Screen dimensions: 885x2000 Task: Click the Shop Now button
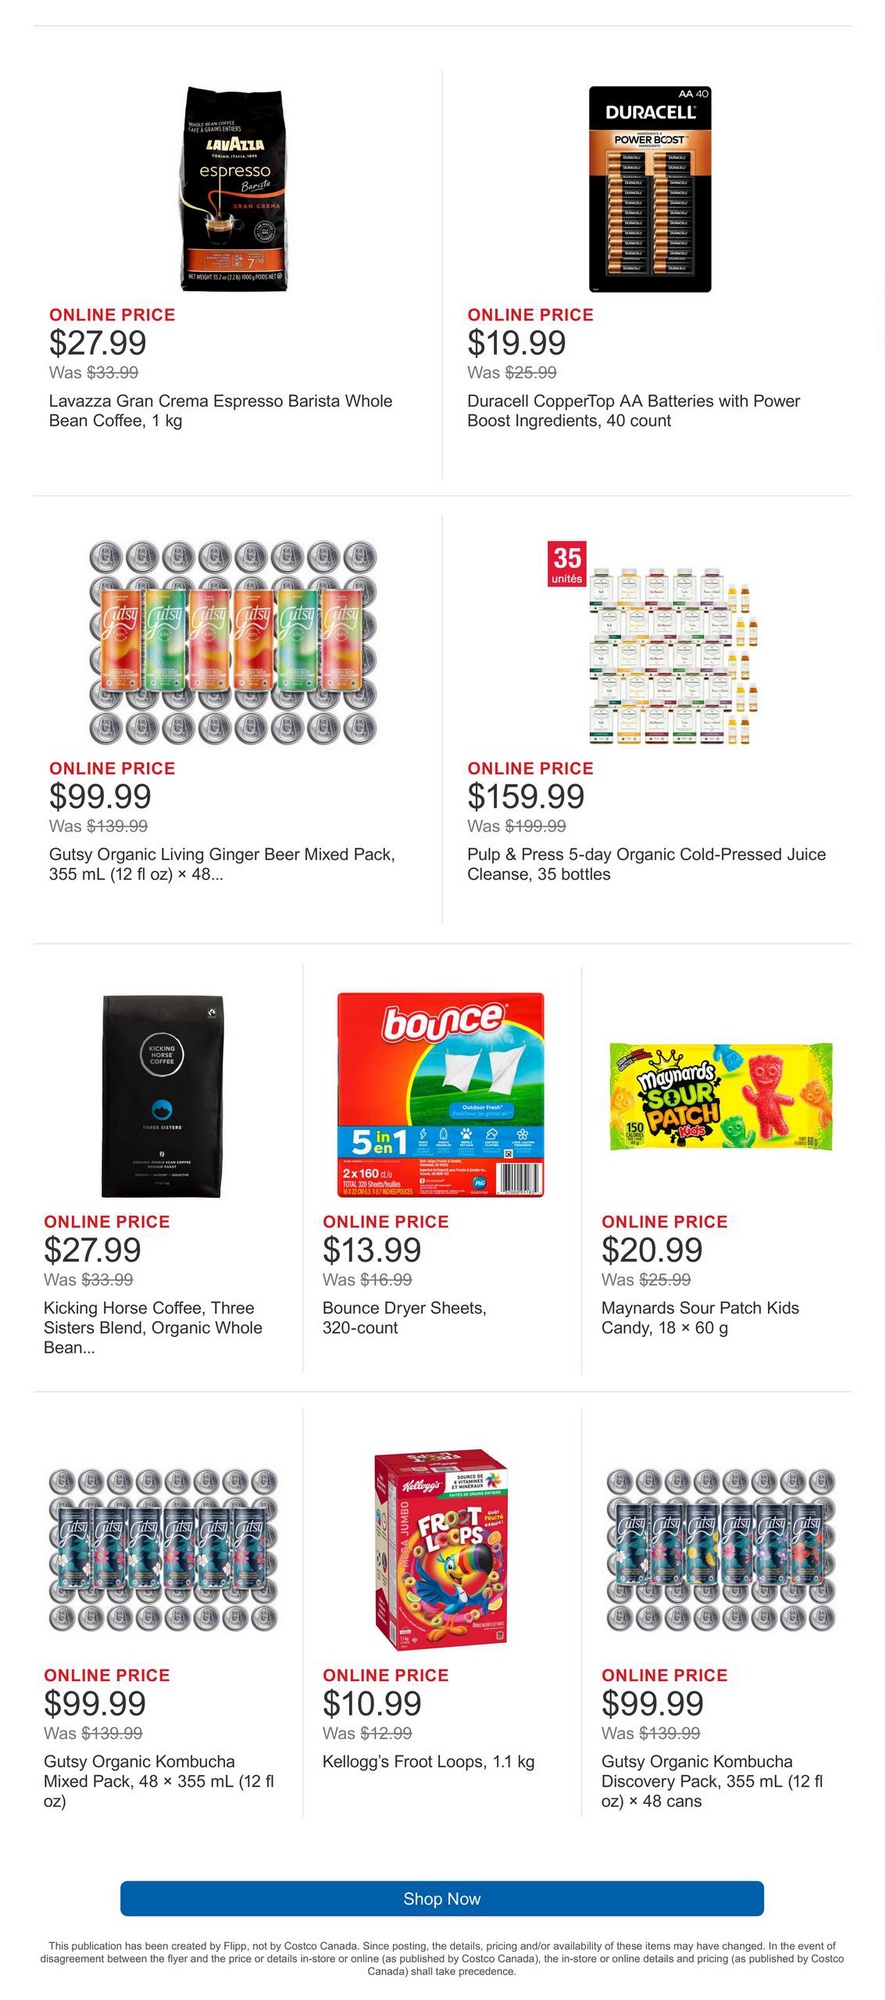442,1898
